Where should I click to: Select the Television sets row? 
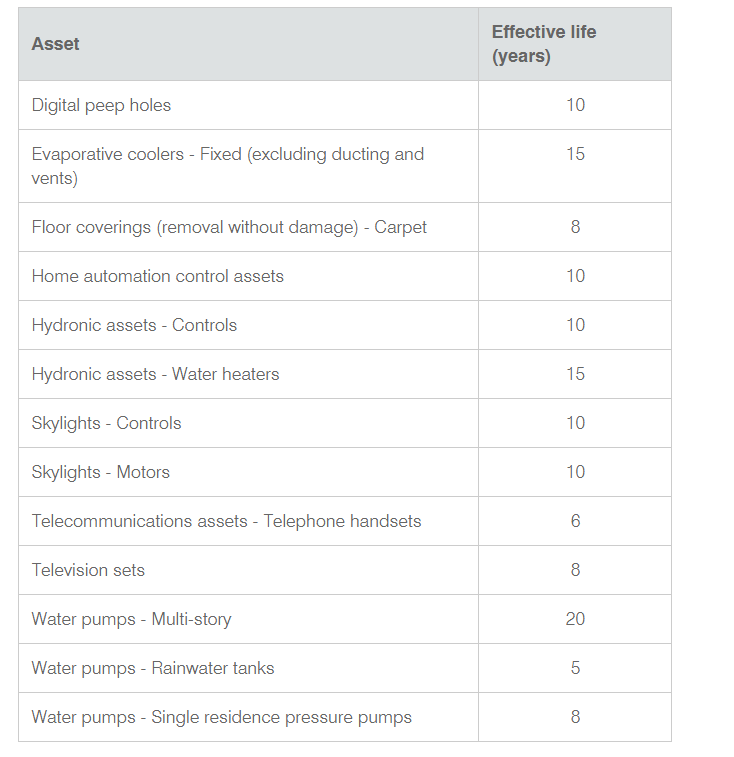tap(345, 570)
